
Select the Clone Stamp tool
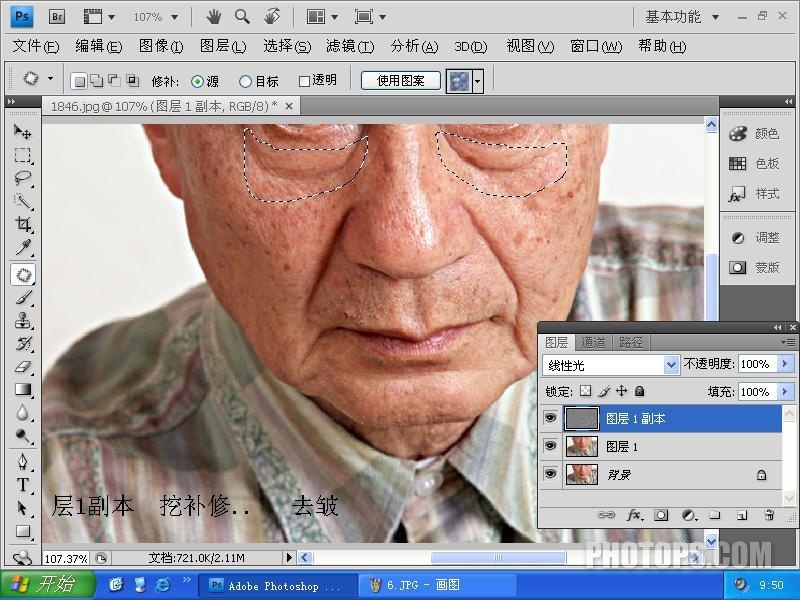(x=22, y=320)
